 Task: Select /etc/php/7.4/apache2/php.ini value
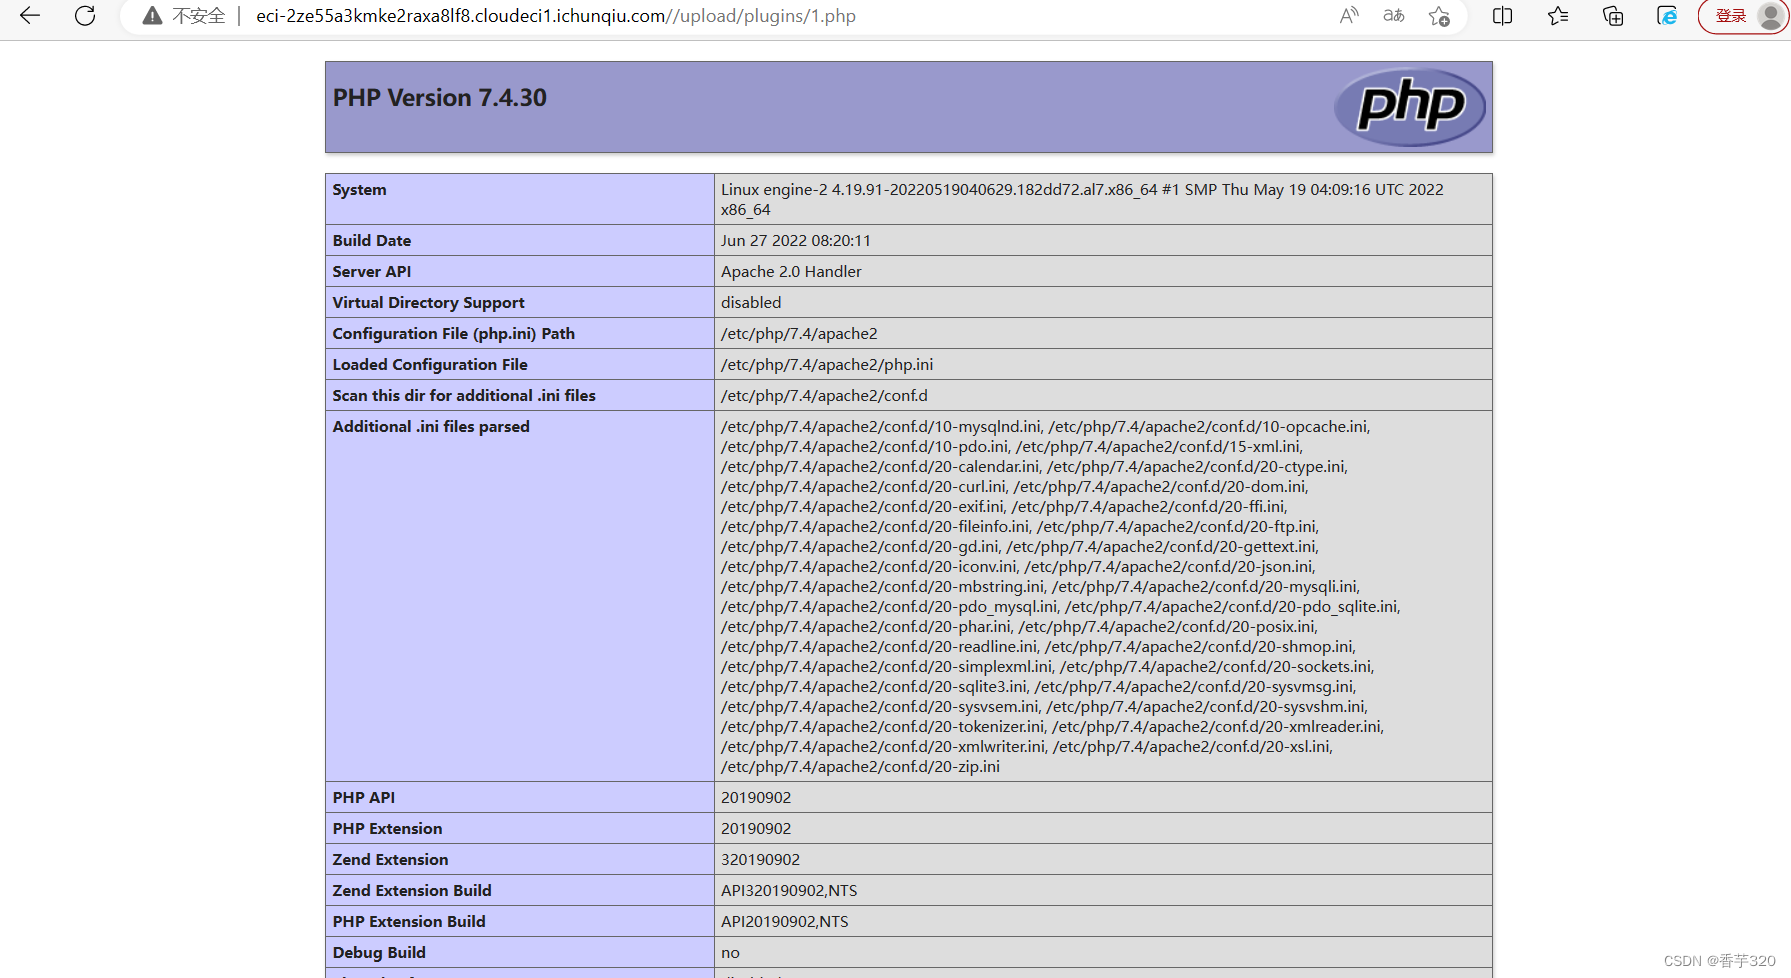click(827, 365)
